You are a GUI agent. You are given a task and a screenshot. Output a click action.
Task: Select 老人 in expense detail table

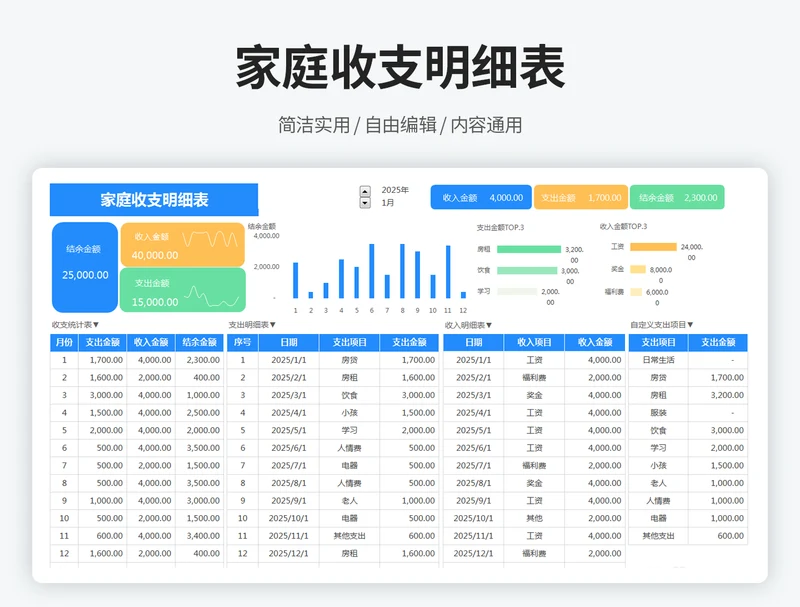coord(349,500)
